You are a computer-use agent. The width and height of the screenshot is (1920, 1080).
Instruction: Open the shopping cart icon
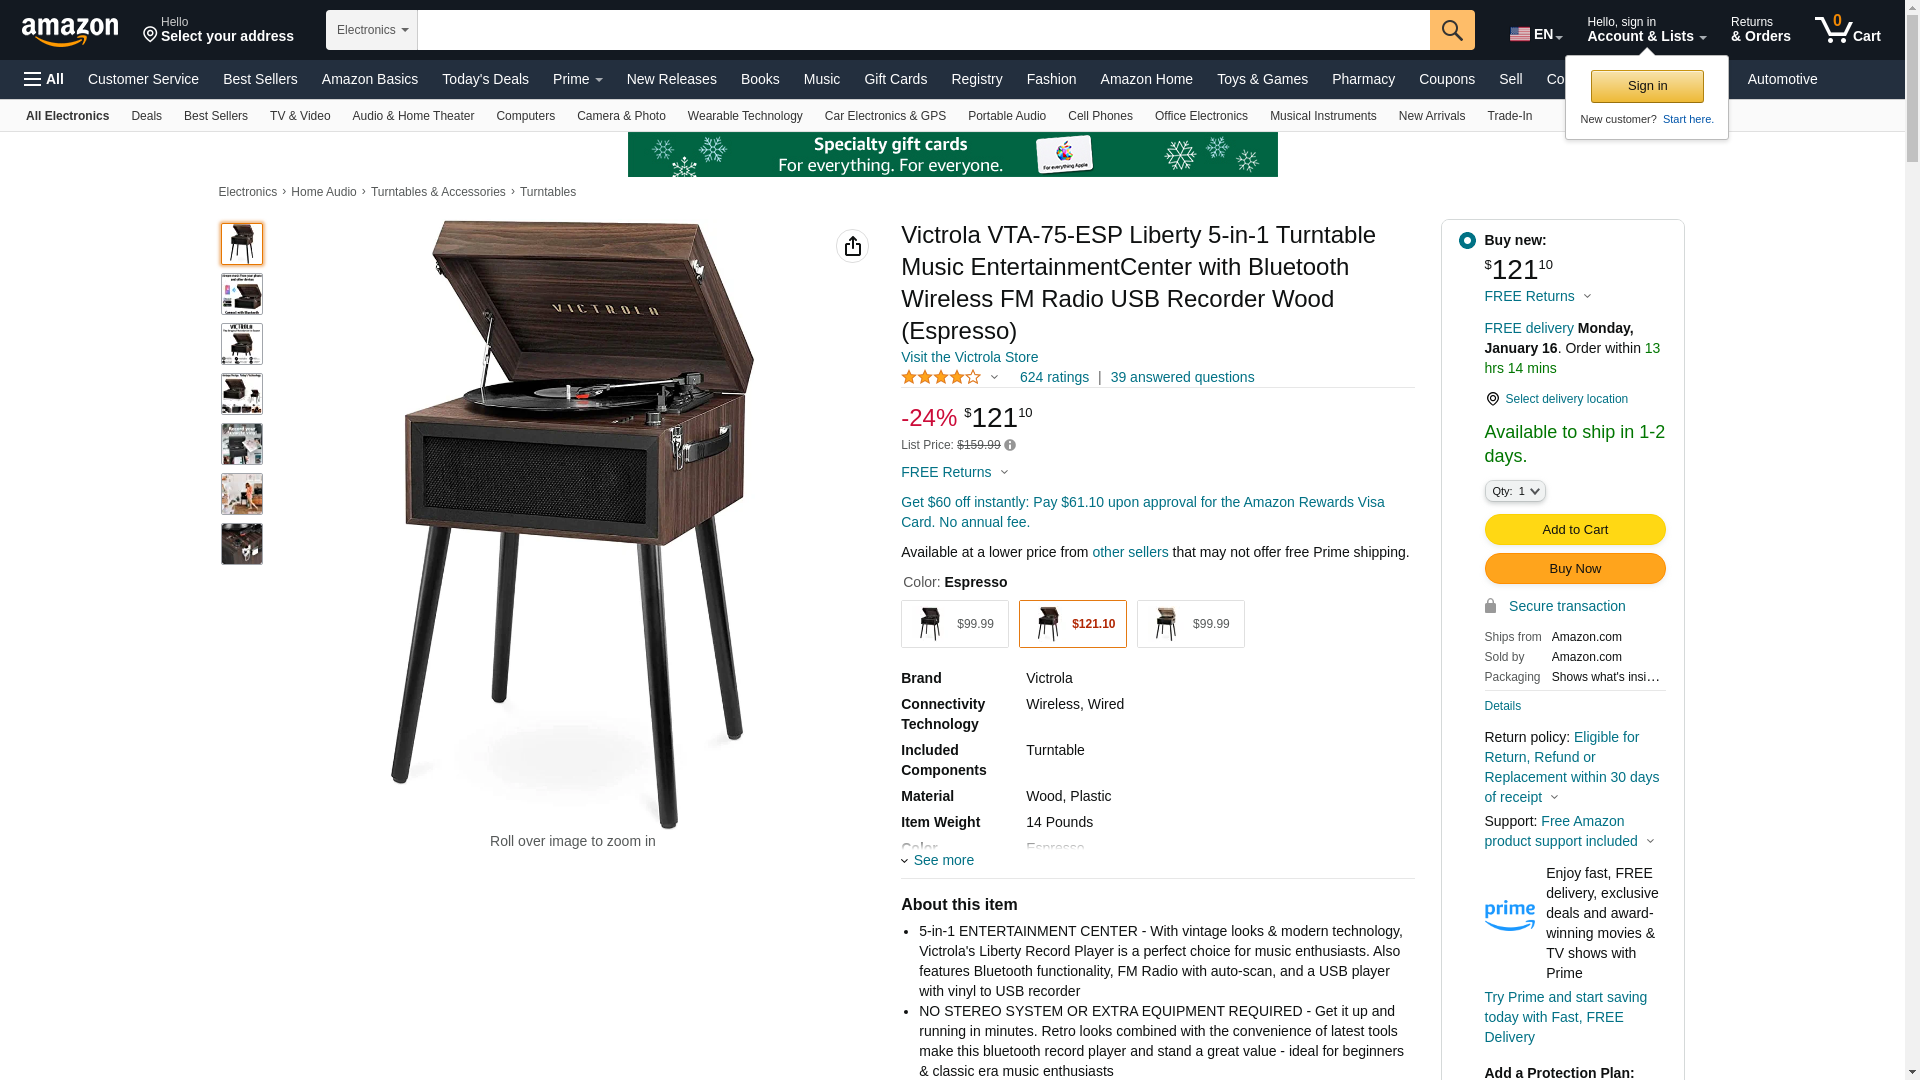click(x=1847, y=29)
